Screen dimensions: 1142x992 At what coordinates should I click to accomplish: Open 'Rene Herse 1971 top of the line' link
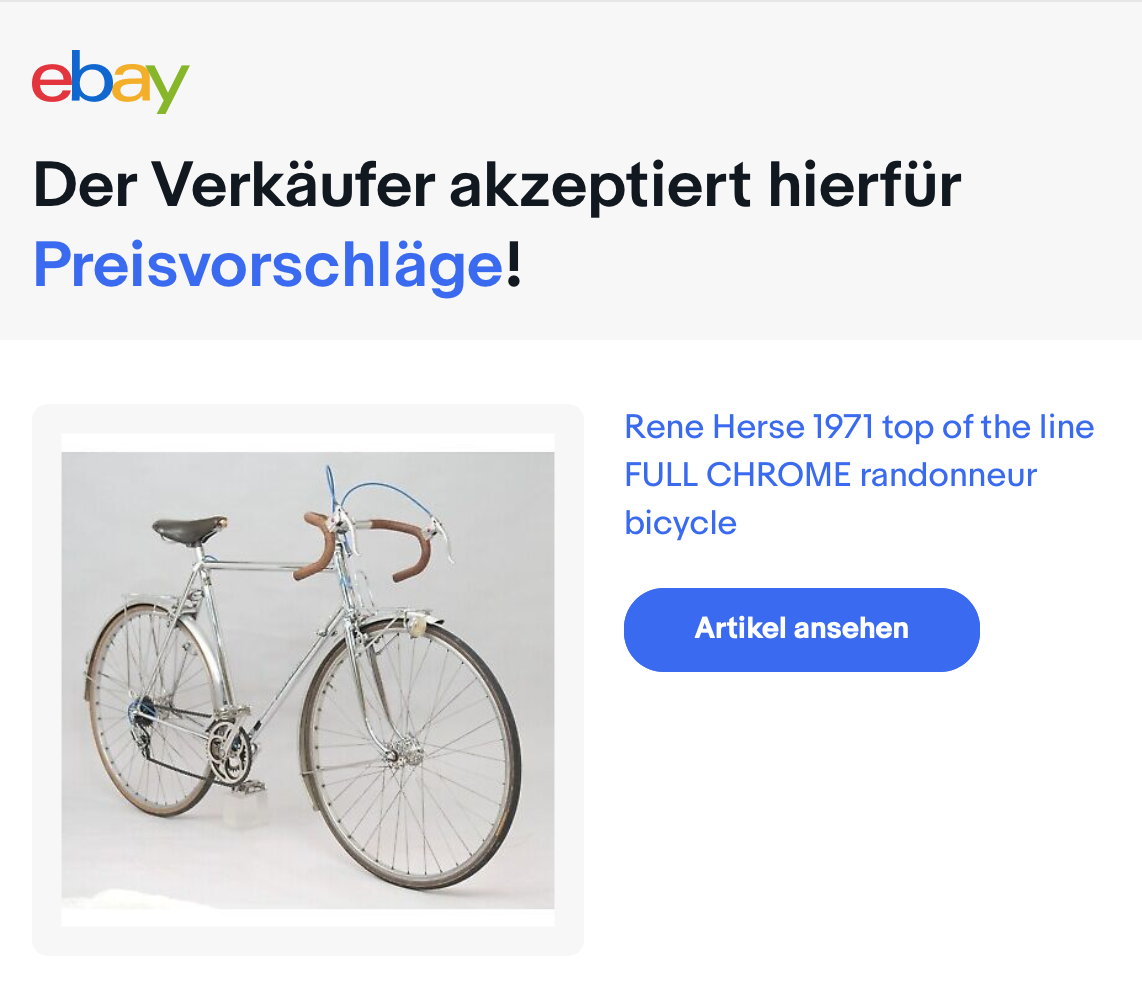pos(859,427)
